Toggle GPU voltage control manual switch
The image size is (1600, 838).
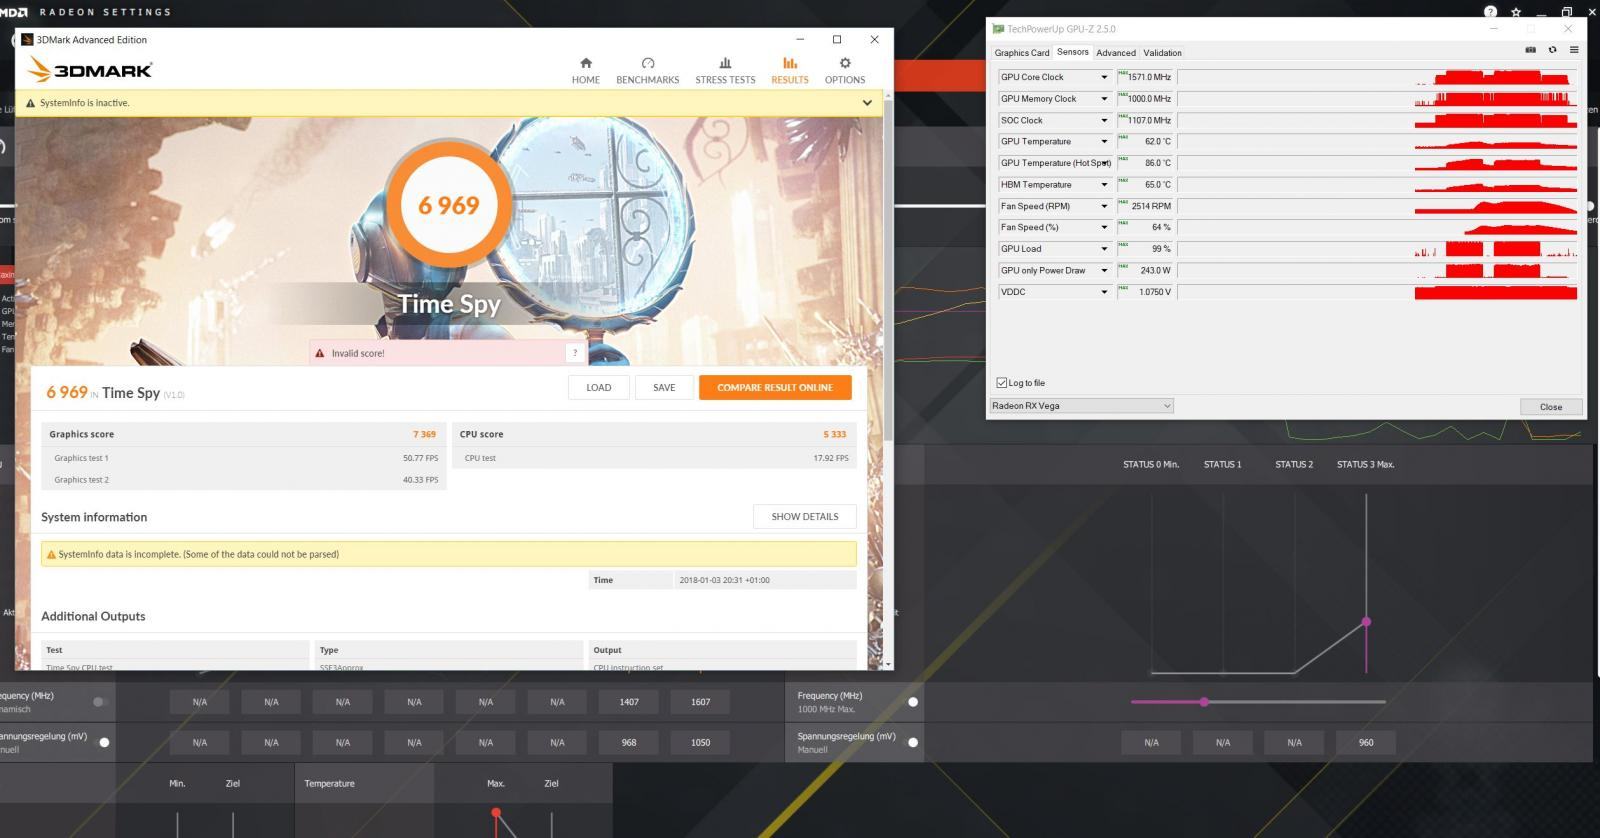coord(103,742)
